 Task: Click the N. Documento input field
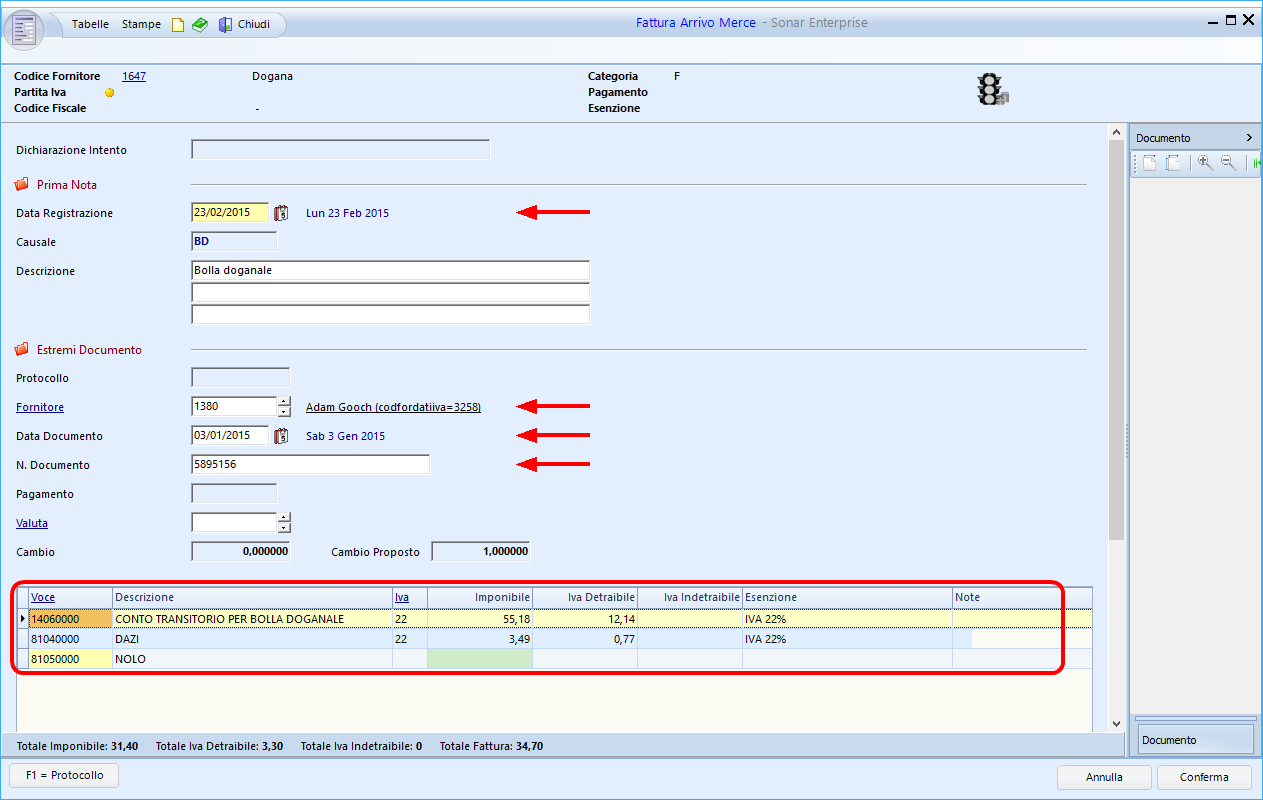coord(310,465)
